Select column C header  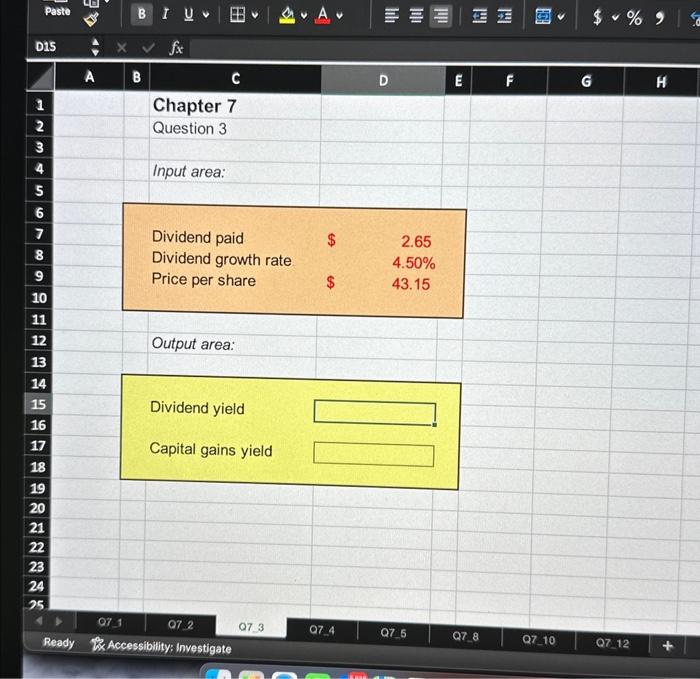coord(236,79)
